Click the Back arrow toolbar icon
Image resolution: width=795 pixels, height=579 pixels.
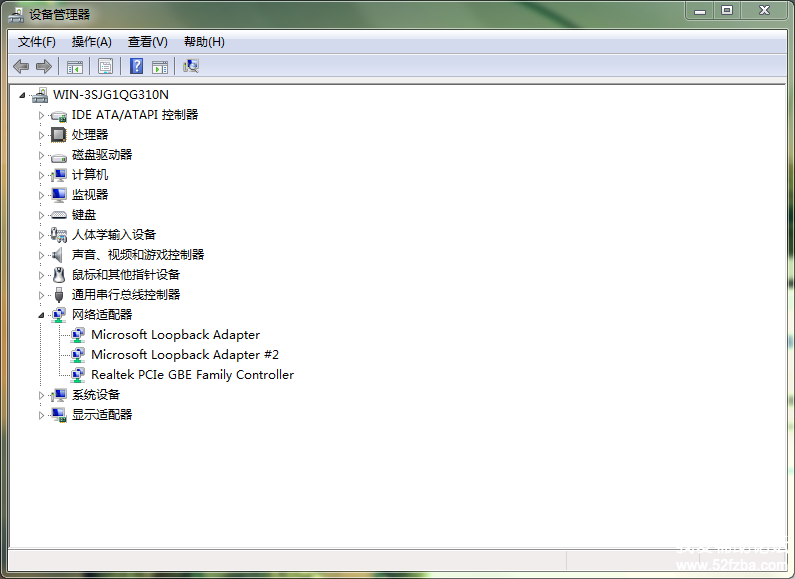coord(21,66)
